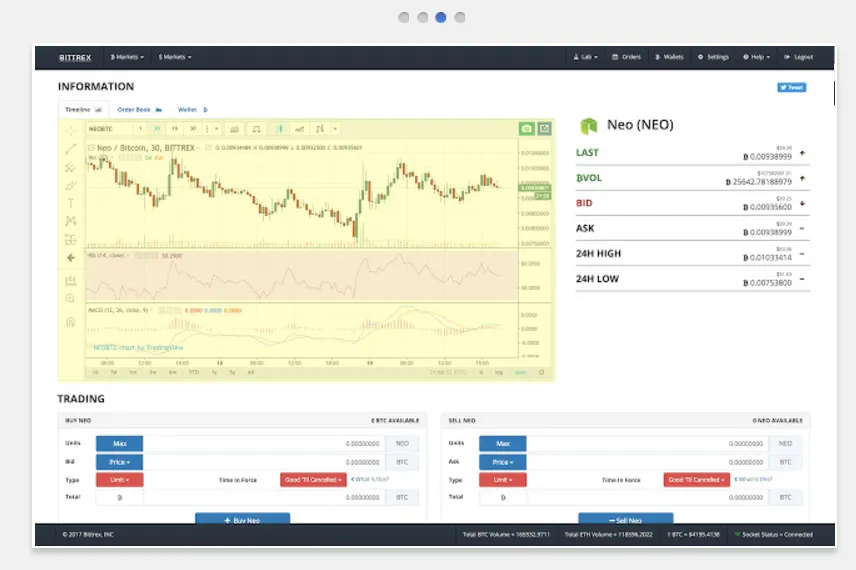
Task: Click the page vertical scrollbar
Action: pos(834,93)
